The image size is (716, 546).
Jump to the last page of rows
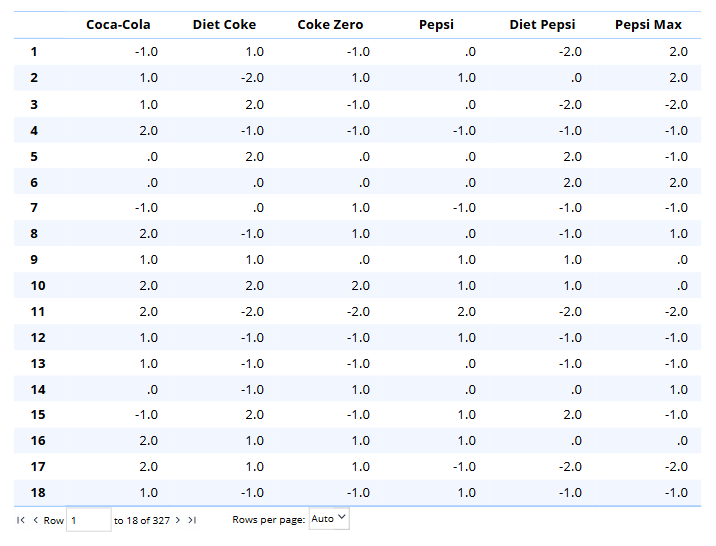(x=192, y=520)
